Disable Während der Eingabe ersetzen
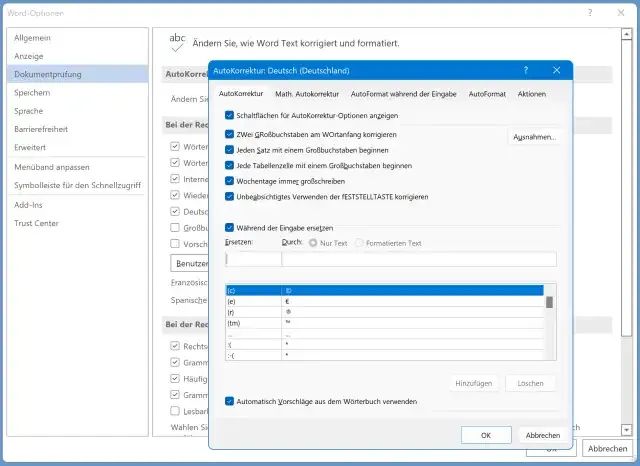The width and height of the screenshot is (640, 466). pos(230,228)
